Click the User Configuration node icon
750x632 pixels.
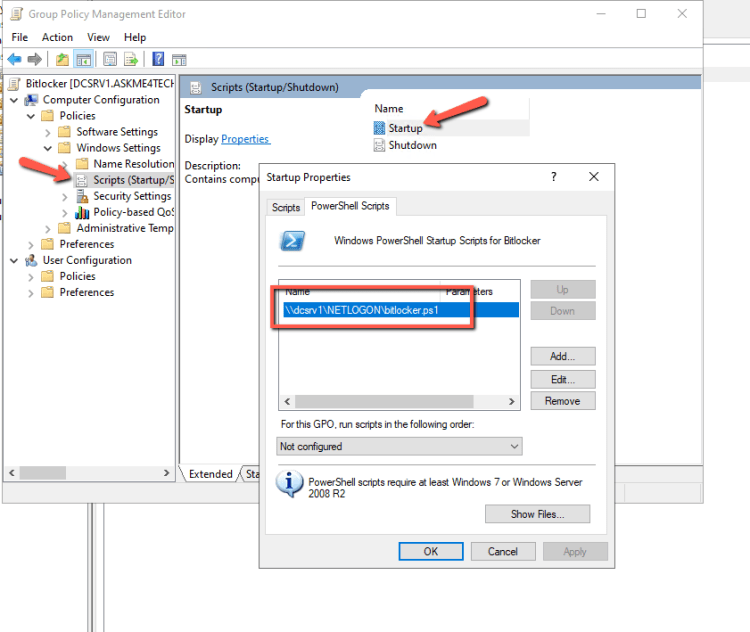coord(31,260)
